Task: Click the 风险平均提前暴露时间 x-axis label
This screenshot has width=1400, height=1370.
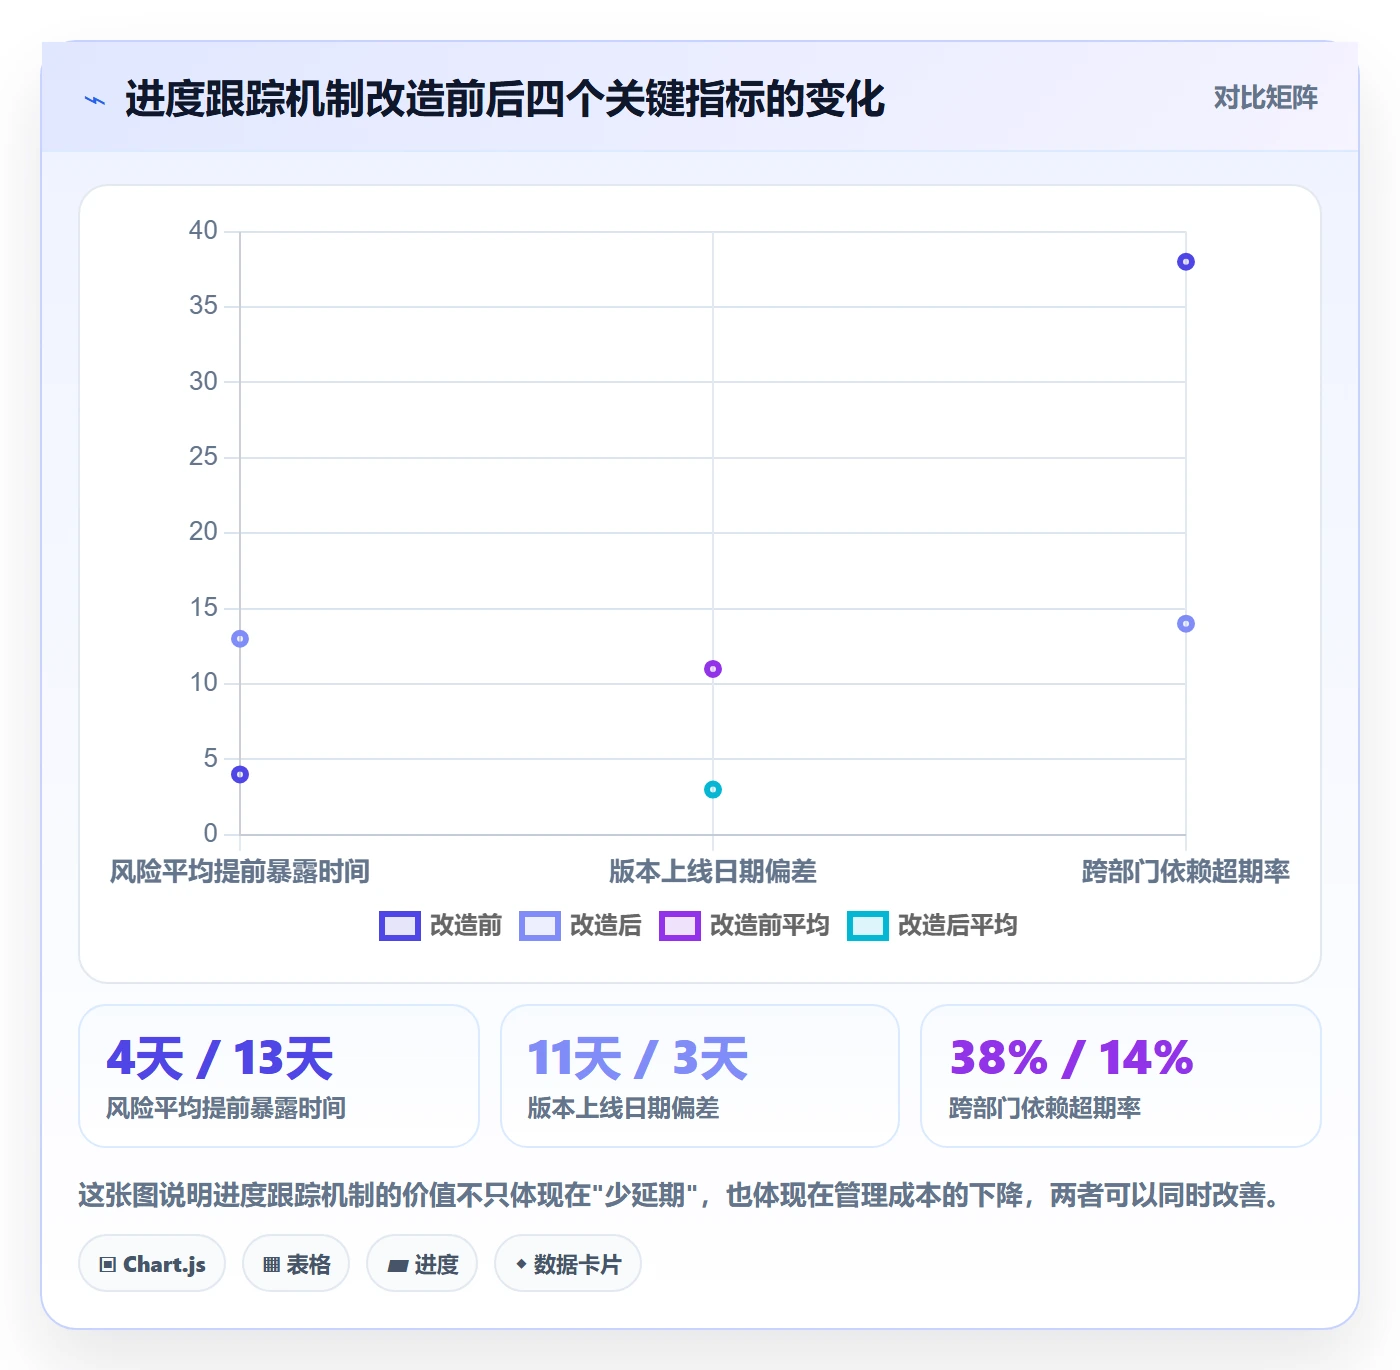Action: click(x=240, y=872)
